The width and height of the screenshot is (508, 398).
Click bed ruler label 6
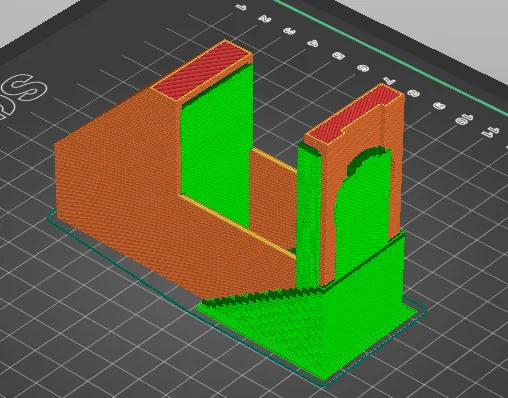pos(363,68)
